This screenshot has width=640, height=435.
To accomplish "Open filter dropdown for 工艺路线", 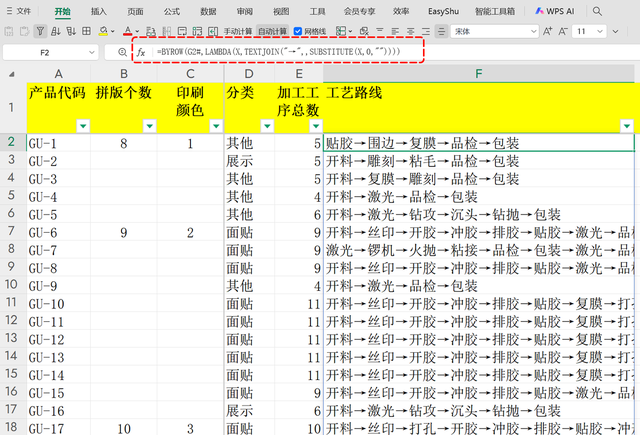I will (x=627, y=126).
